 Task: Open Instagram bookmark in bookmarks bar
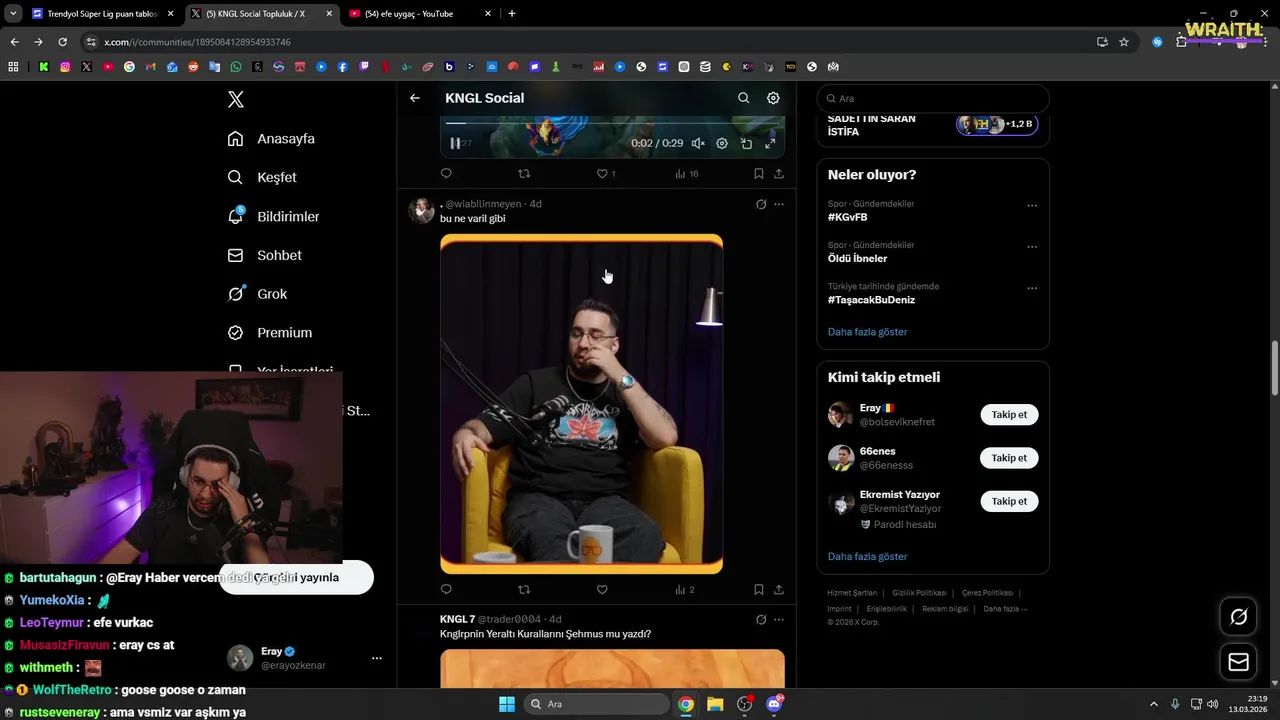point(65,67)
